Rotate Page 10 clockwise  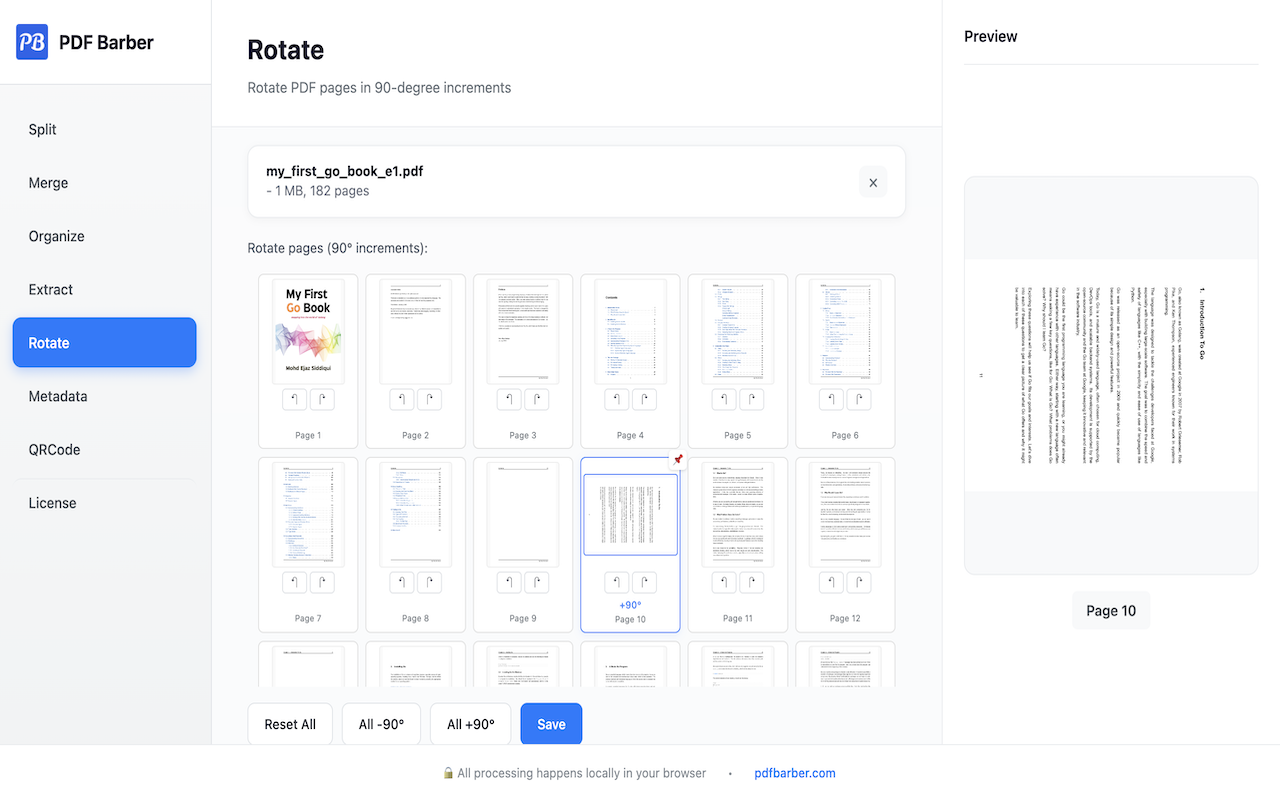coord(645,583)
